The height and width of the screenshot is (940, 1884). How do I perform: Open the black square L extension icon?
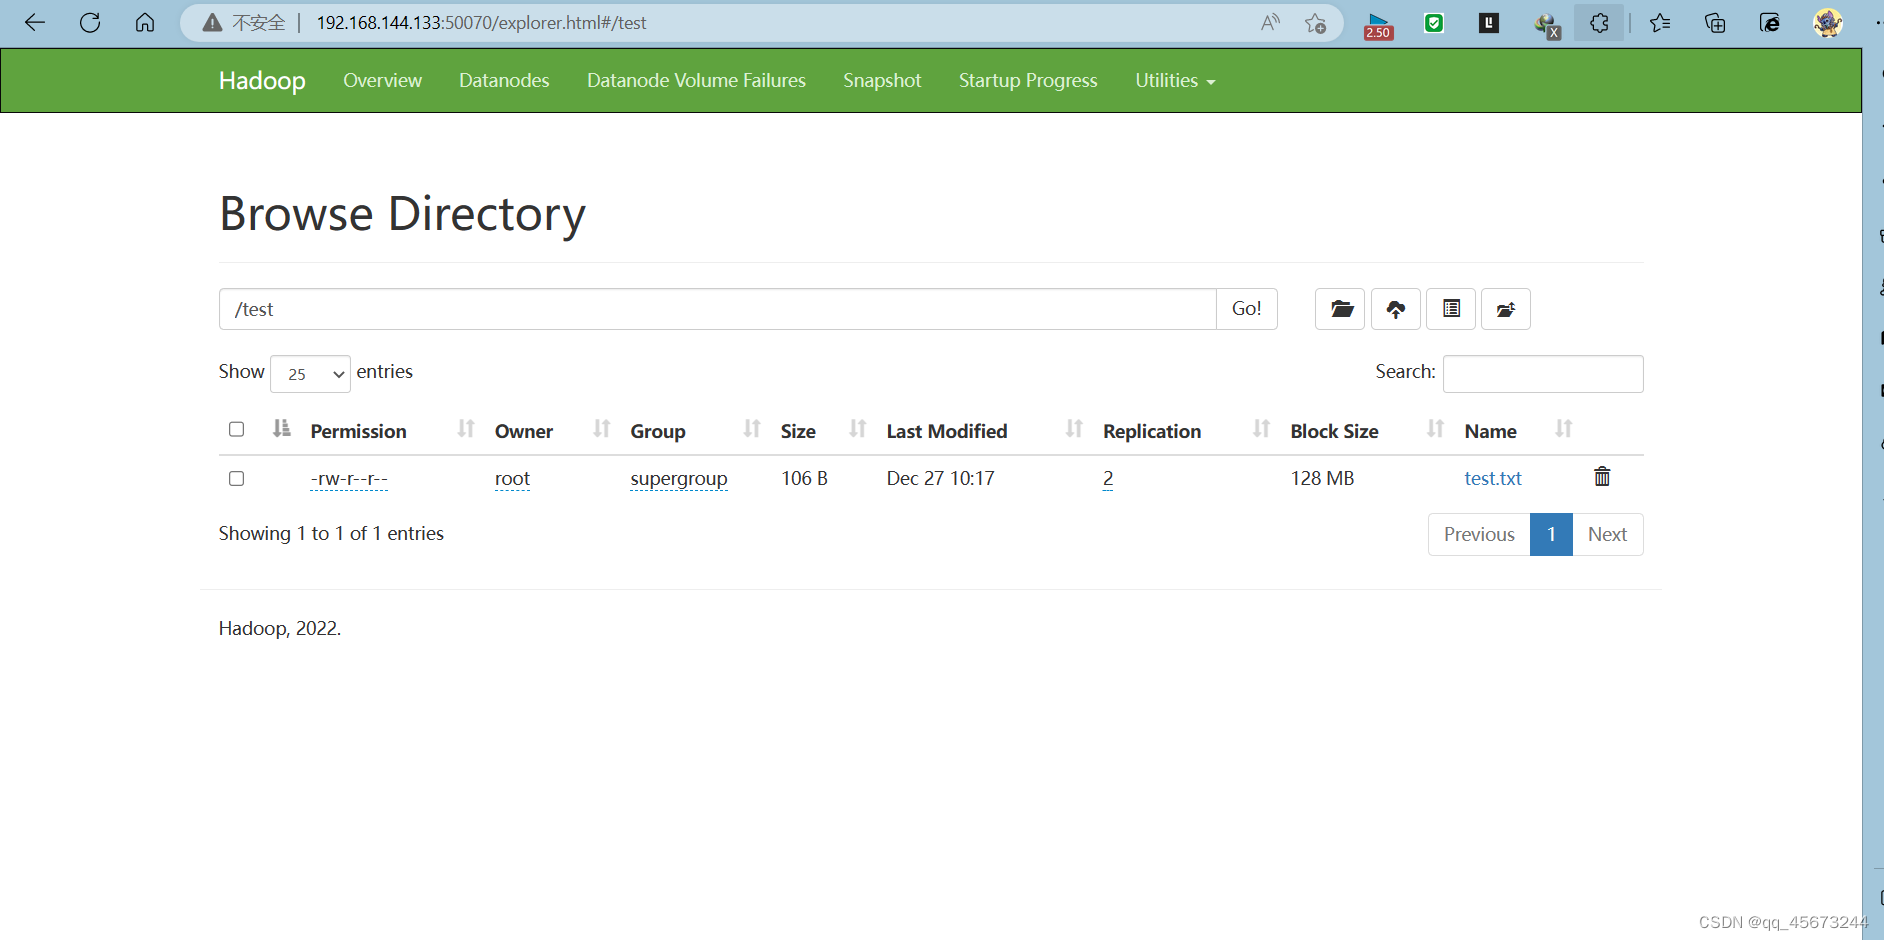(1489, 22)
